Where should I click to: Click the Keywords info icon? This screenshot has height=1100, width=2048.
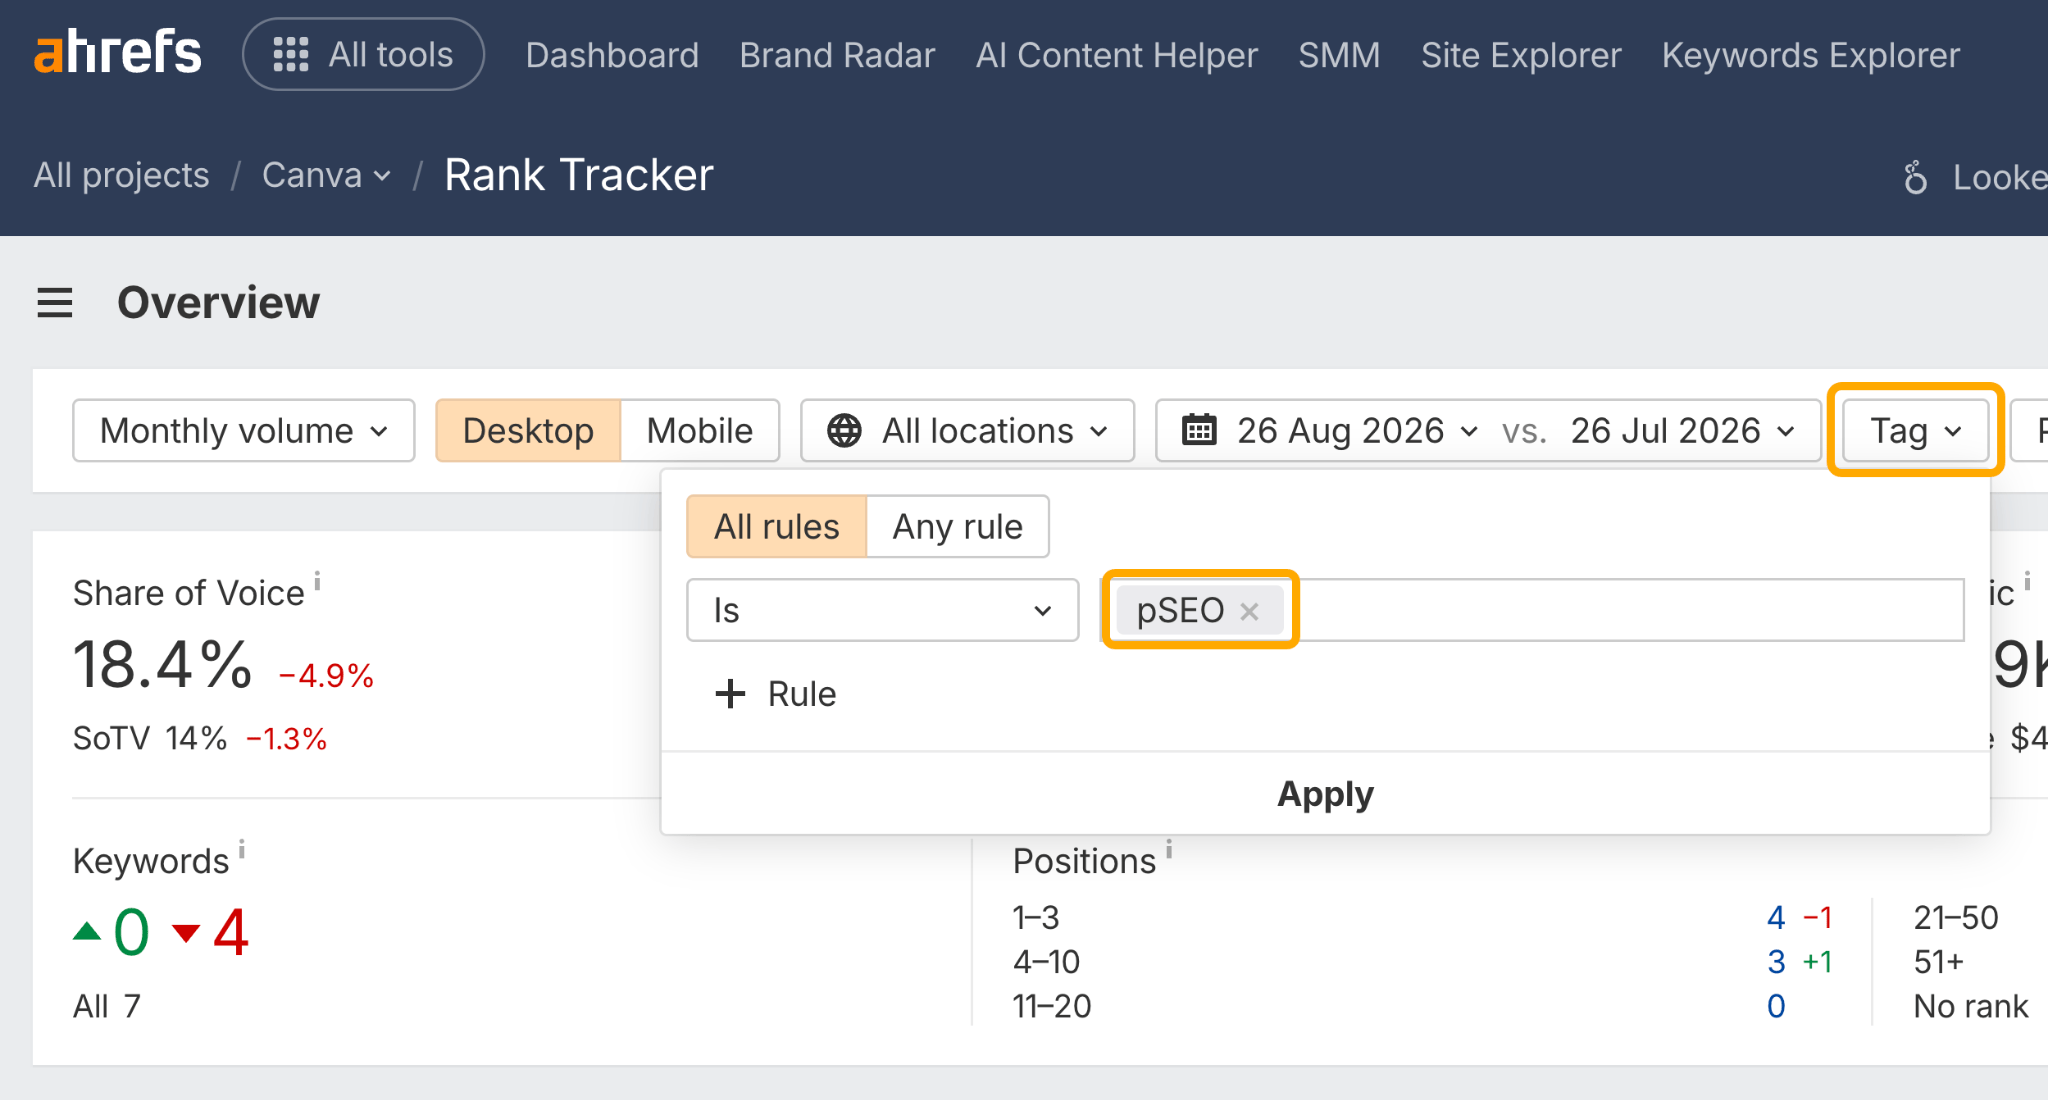[x=242, y=849]
